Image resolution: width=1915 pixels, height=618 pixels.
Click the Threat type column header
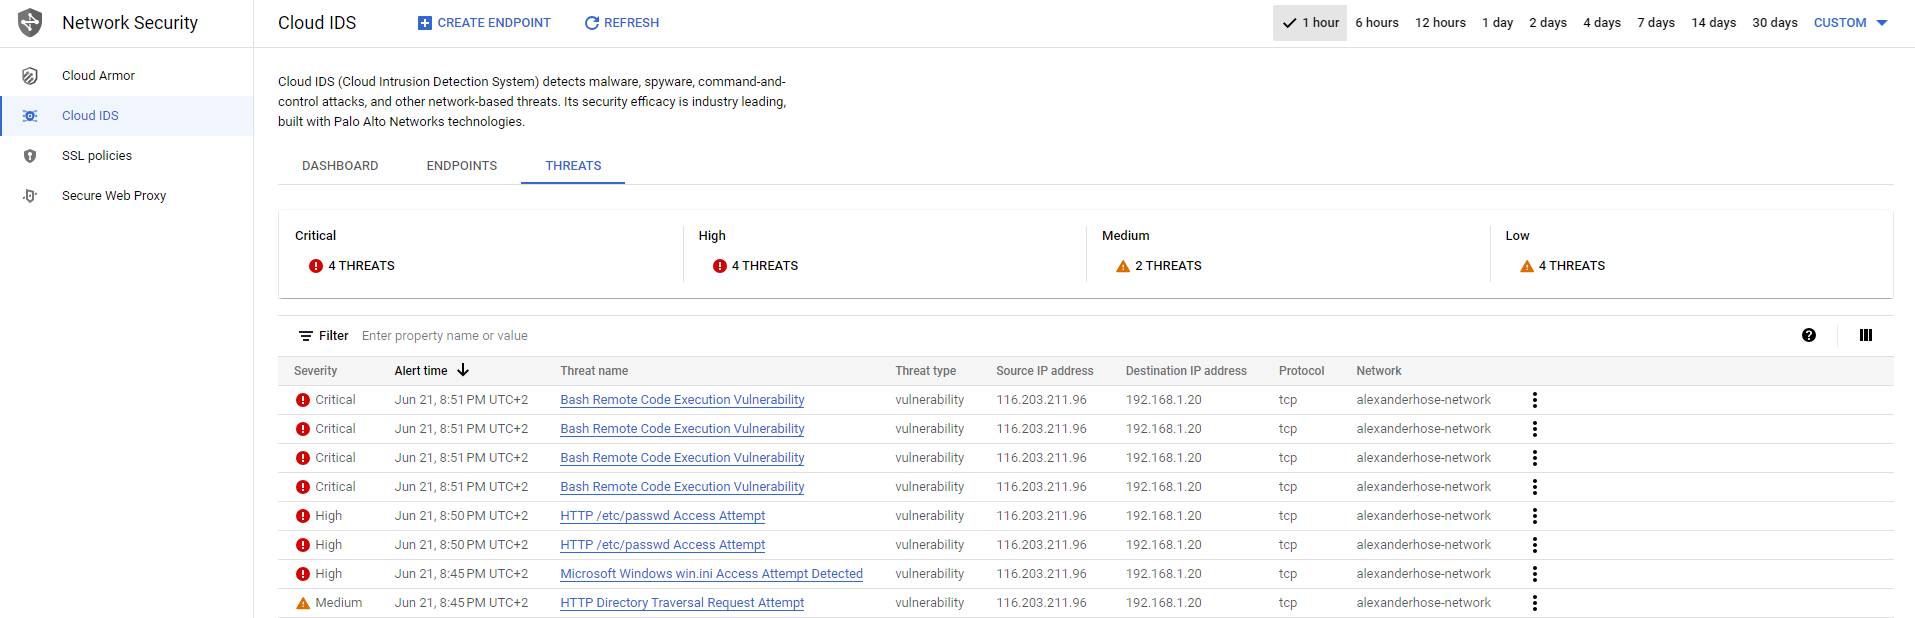point(925,371)
